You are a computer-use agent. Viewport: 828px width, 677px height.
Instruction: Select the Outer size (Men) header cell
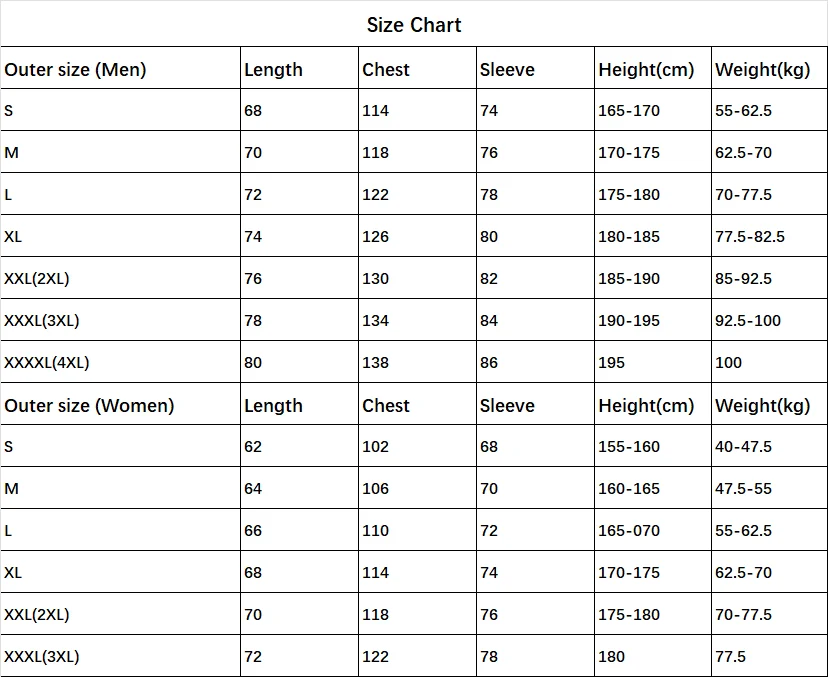[x=75, y=70]
